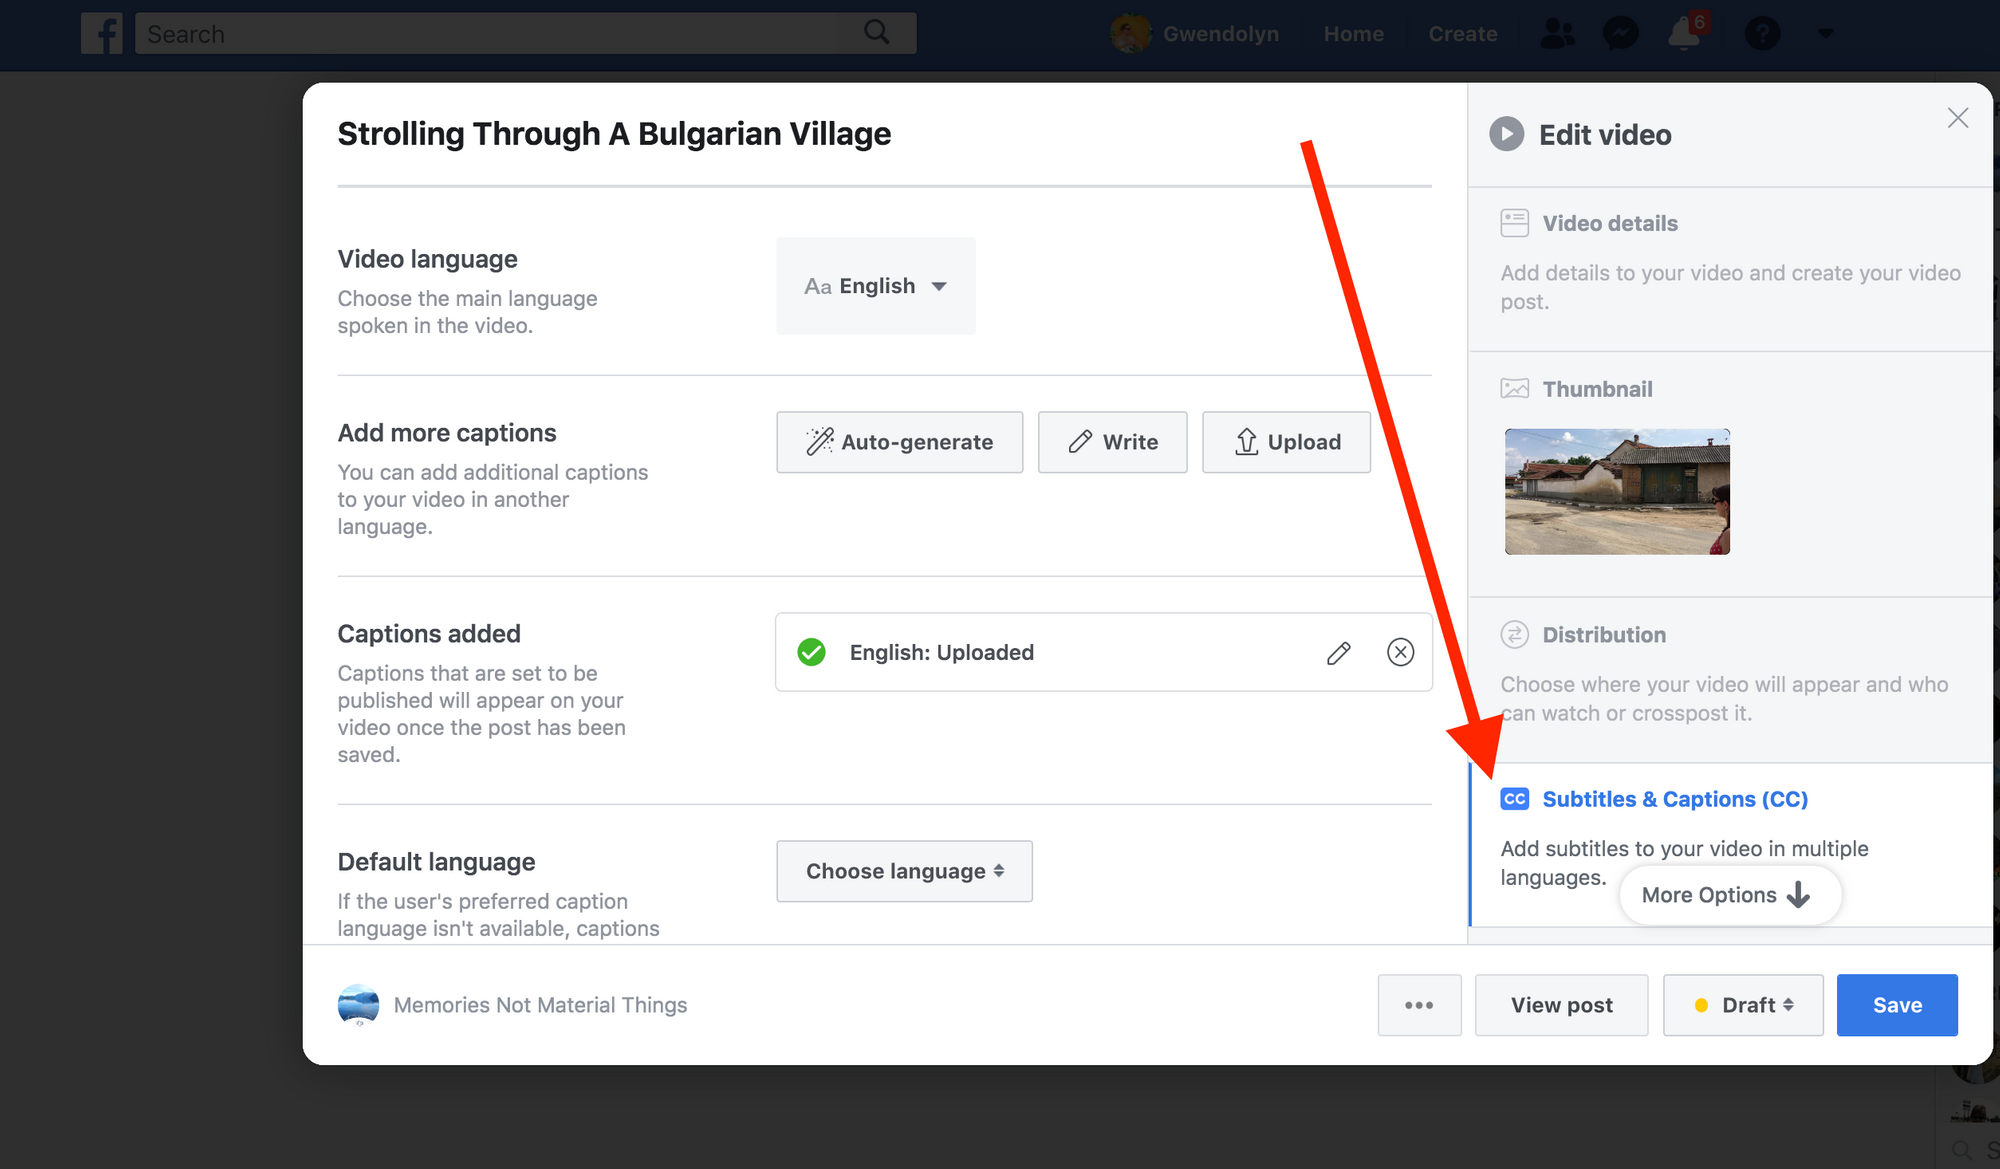Open the Video language English dropdown
The height and width of the screenshot is (1169, 2000).
pos(876,286)
